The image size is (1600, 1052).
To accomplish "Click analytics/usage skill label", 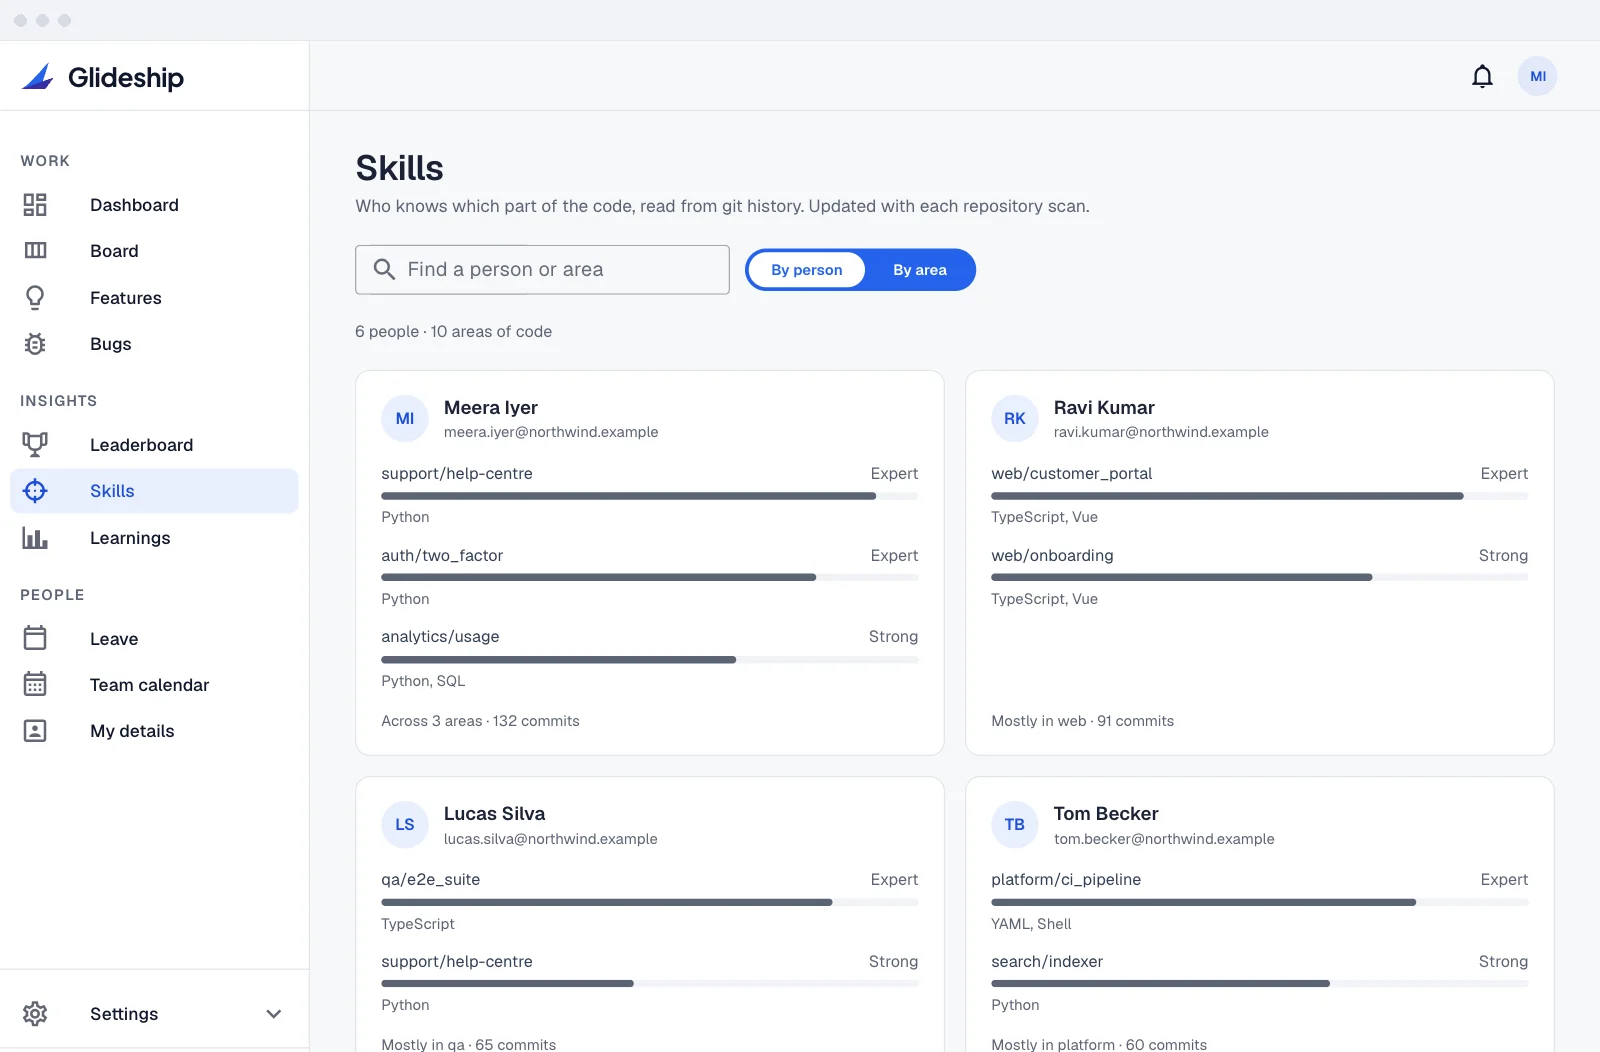I will 440,636.
